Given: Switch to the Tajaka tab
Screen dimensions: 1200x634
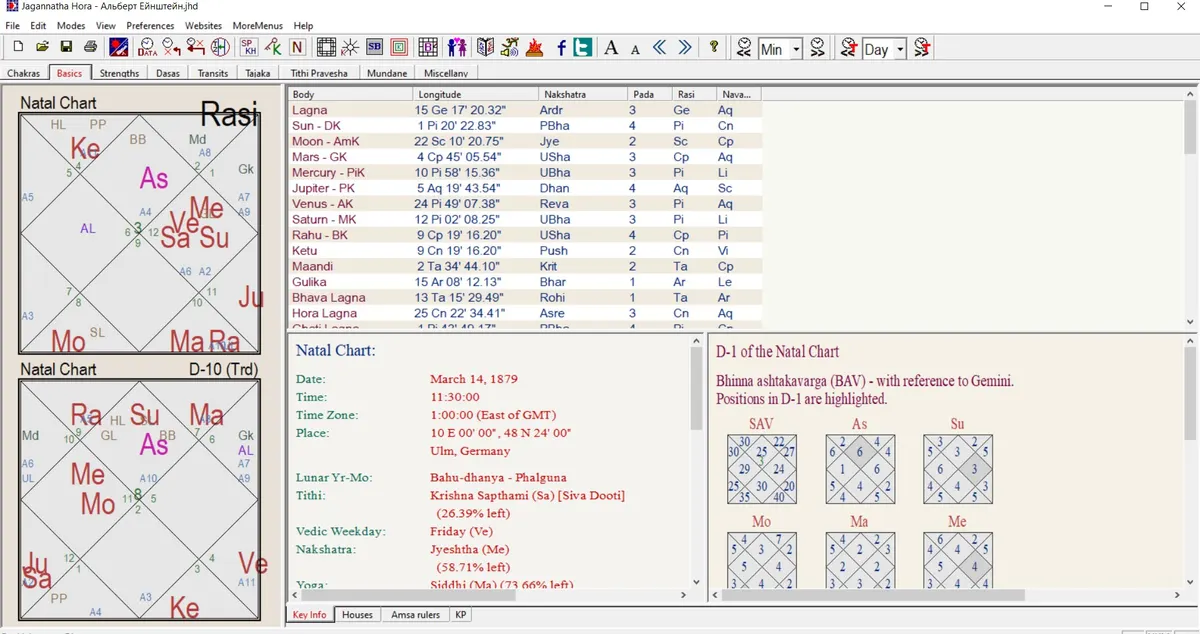Looking at the screenshot, I should [258, 73].
